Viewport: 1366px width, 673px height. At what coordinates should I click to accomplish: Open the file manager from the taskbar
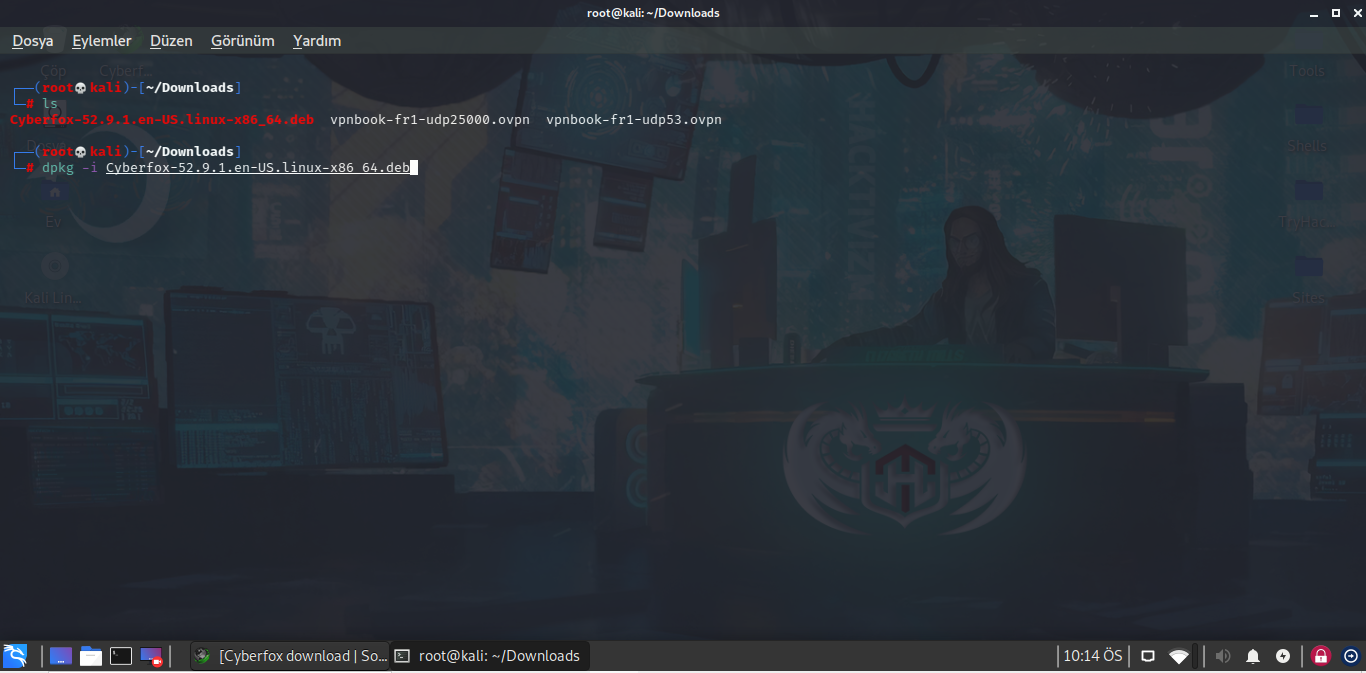tap(91, 656)
